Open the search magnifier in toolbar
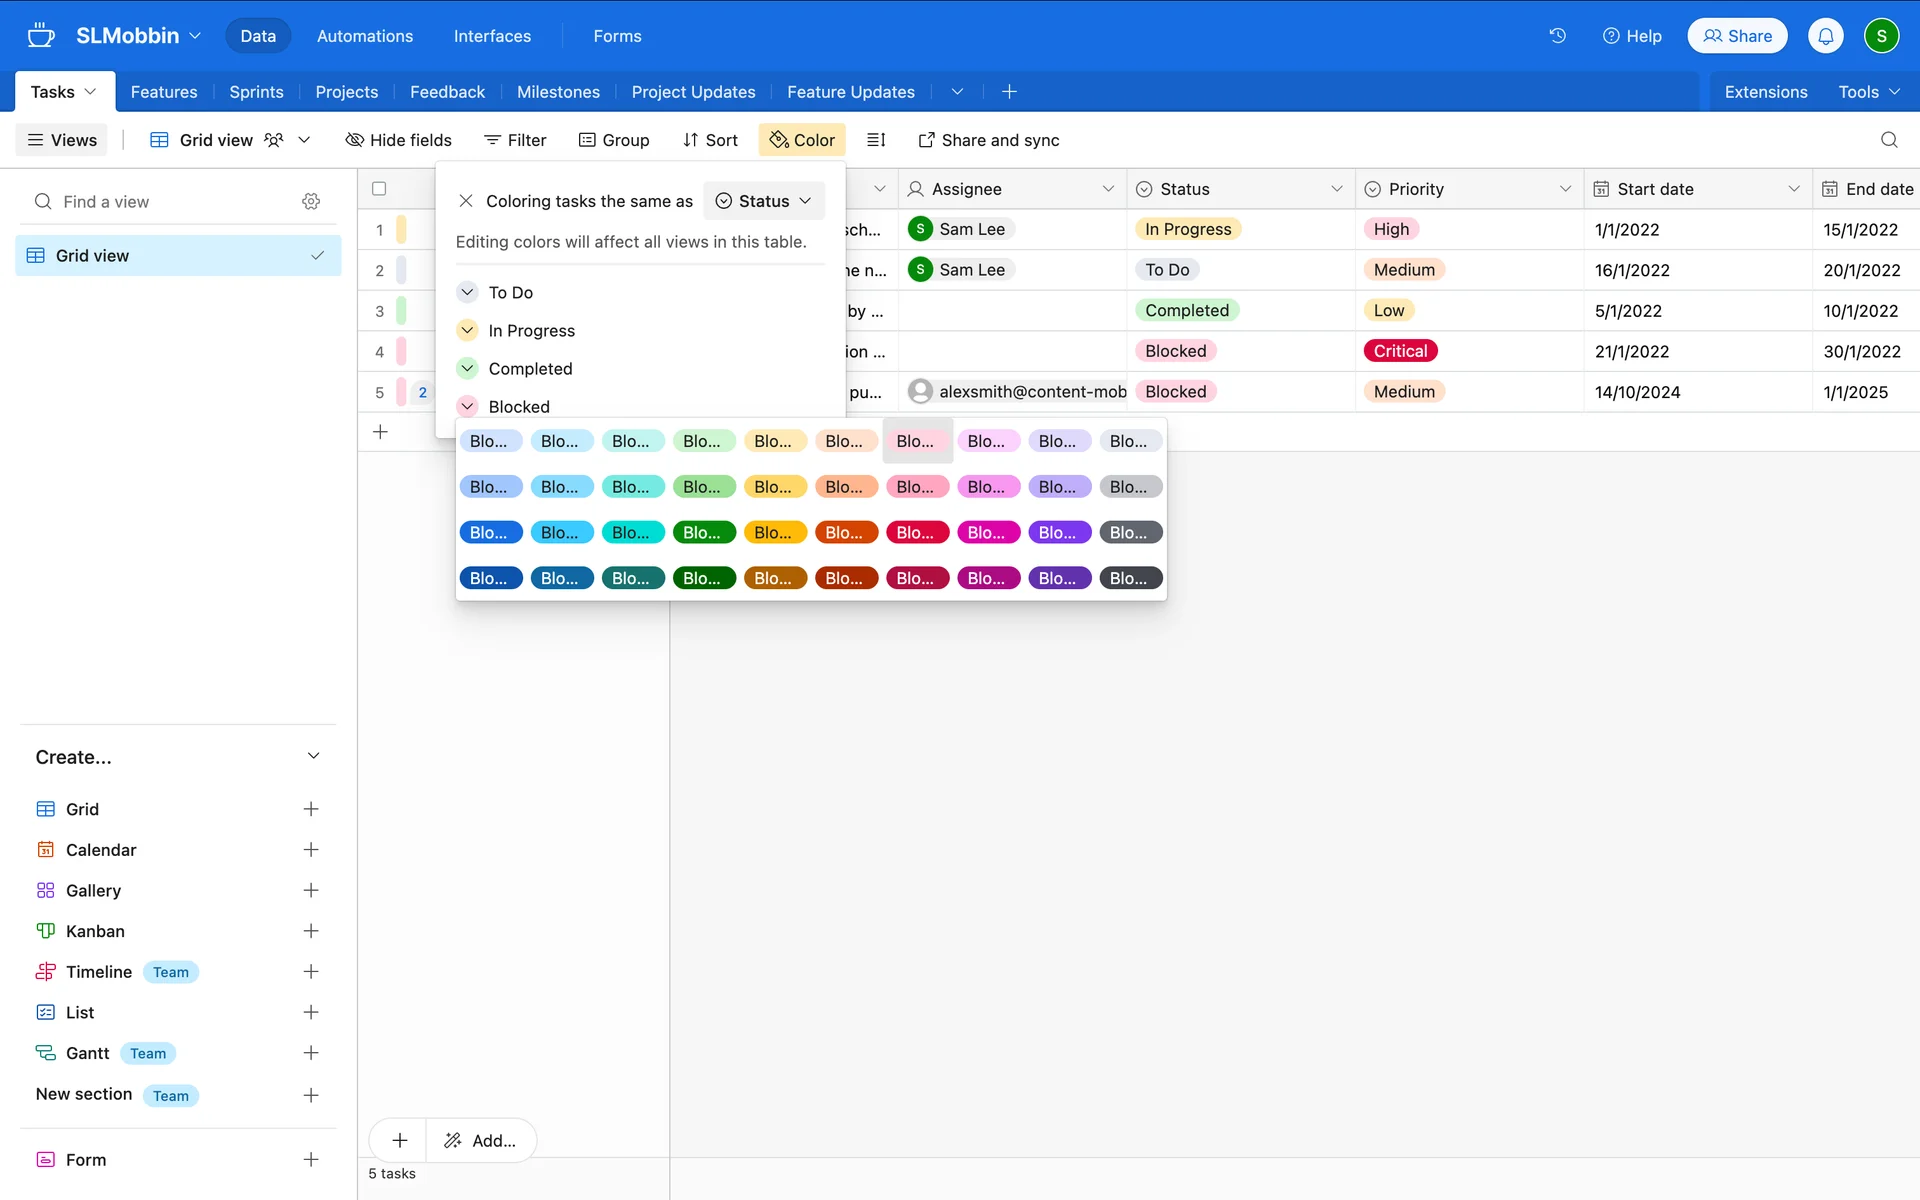This screenshot has width=1920, height=1200. 1888,140
